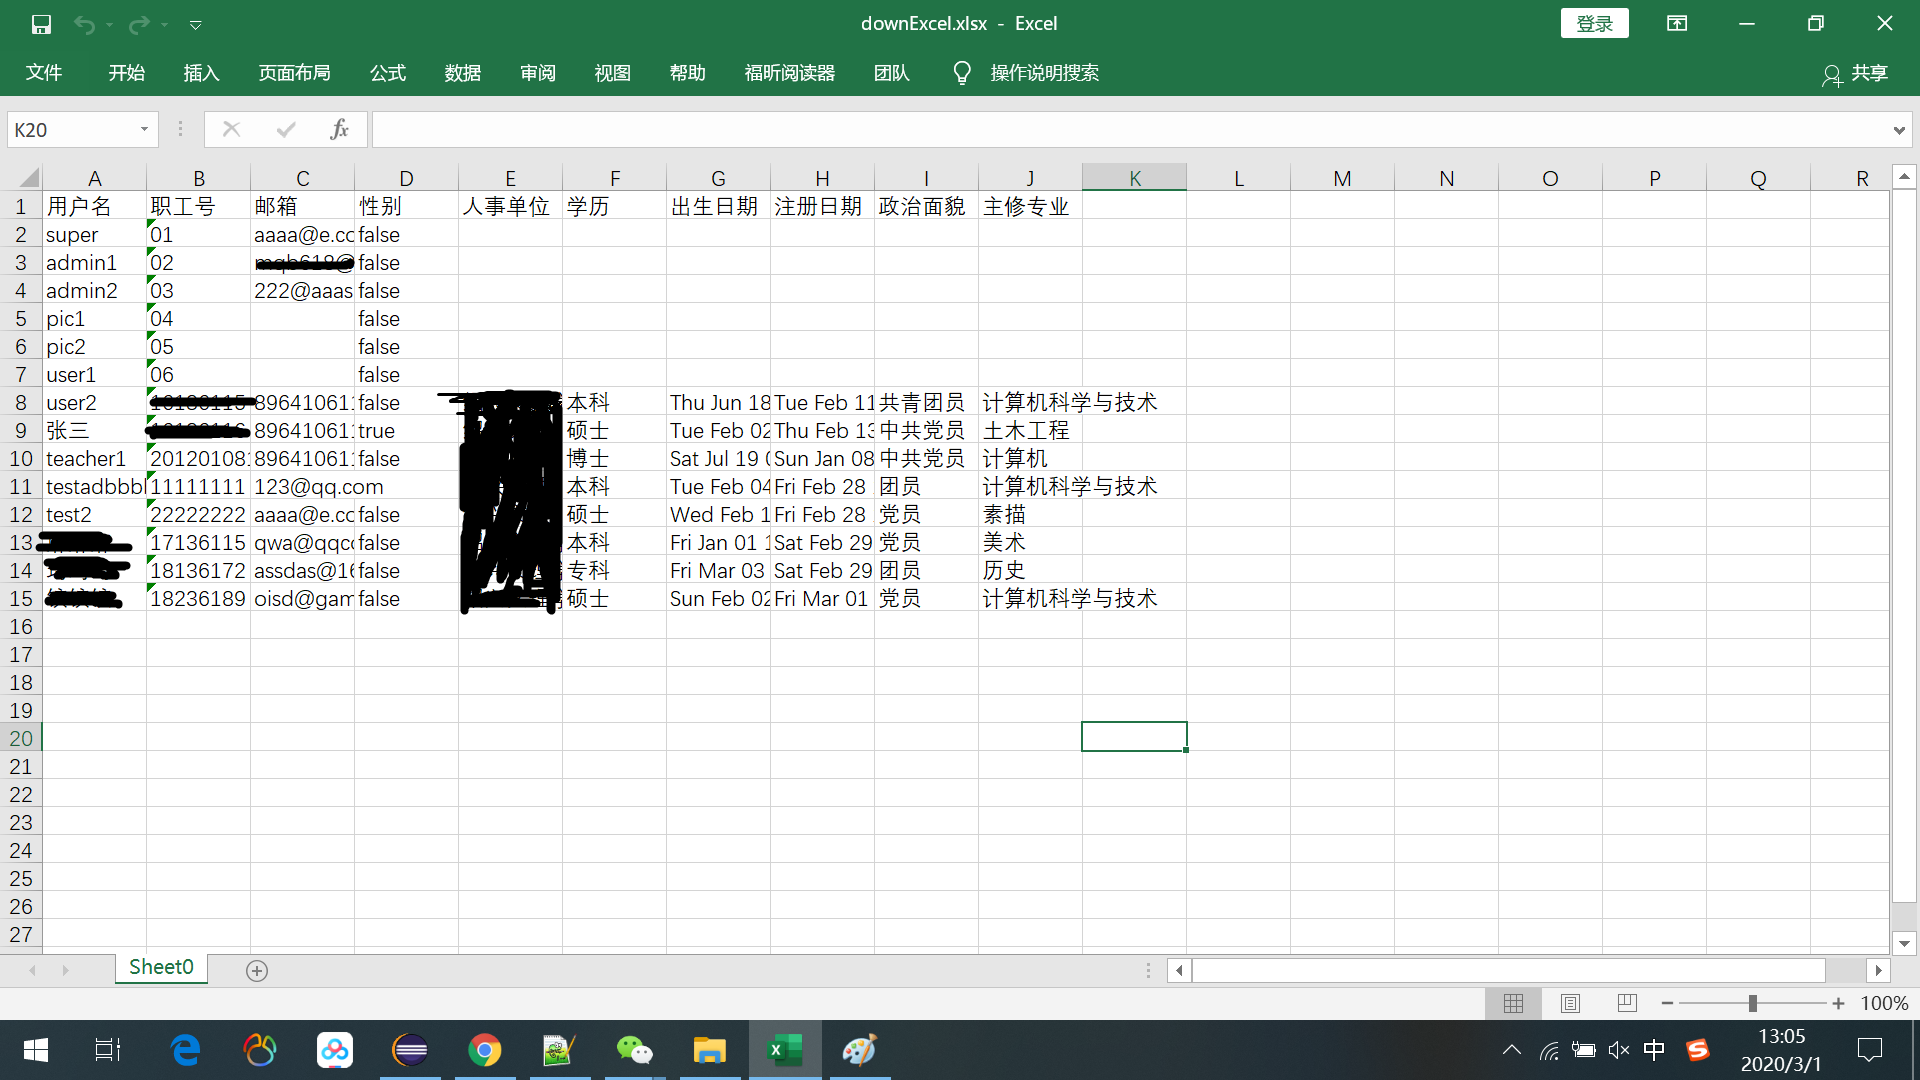Click the 登录 sign-in button

(x=1594, y=23)
